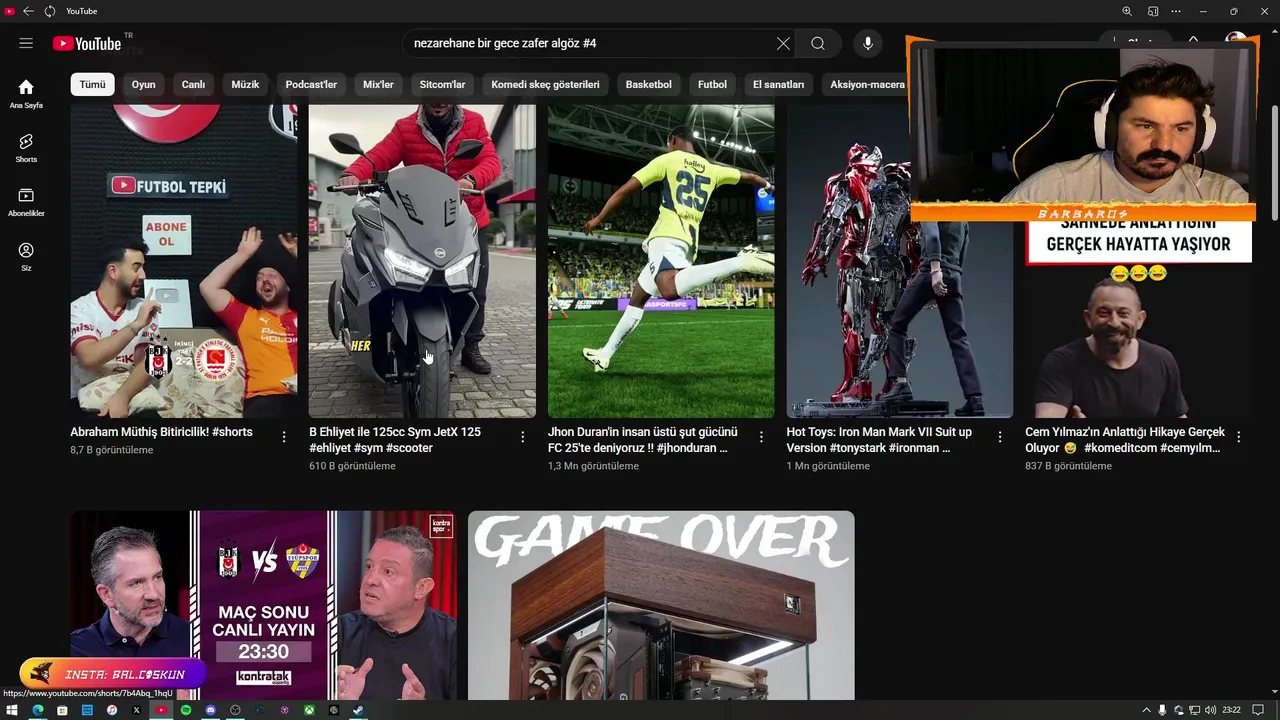Open options for the Jhon Duran short
1280x720 pixels.
click(x=761, y=437)
